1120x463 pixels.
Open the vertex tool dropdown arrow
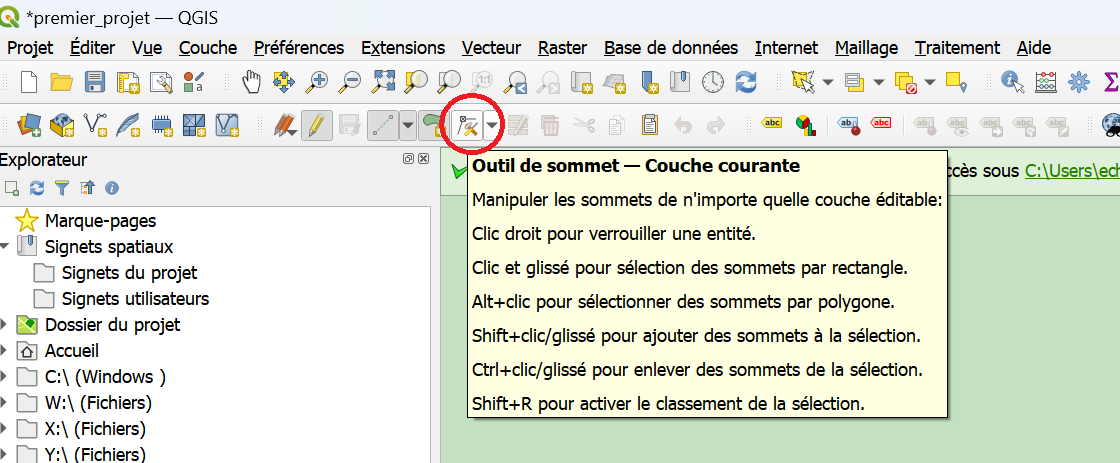click(x=492, y=126)
